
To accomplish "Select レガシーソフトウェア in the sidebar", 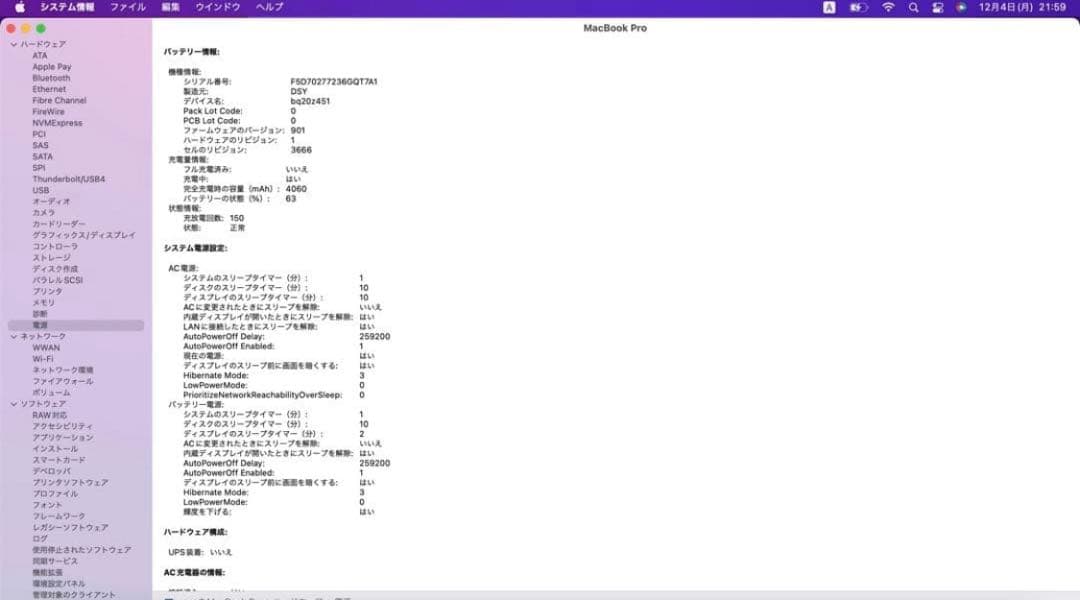I will tap(70, 528).
